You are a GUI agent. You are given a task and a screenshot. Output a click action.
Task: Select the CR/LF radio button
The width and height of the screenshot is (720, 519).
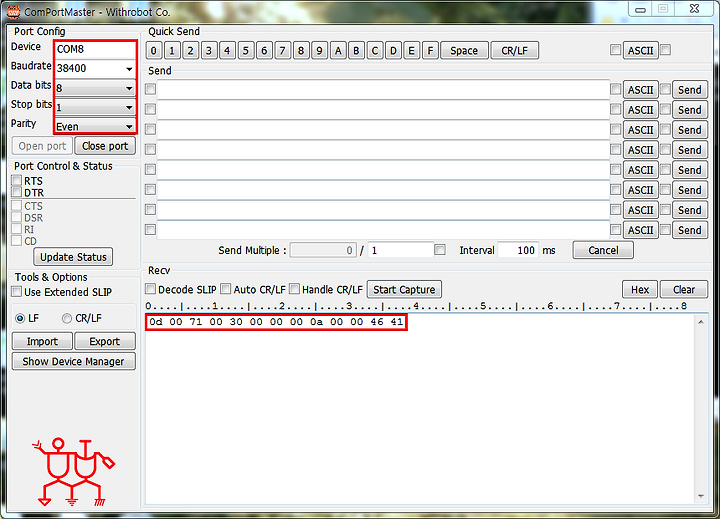(67, 318)
